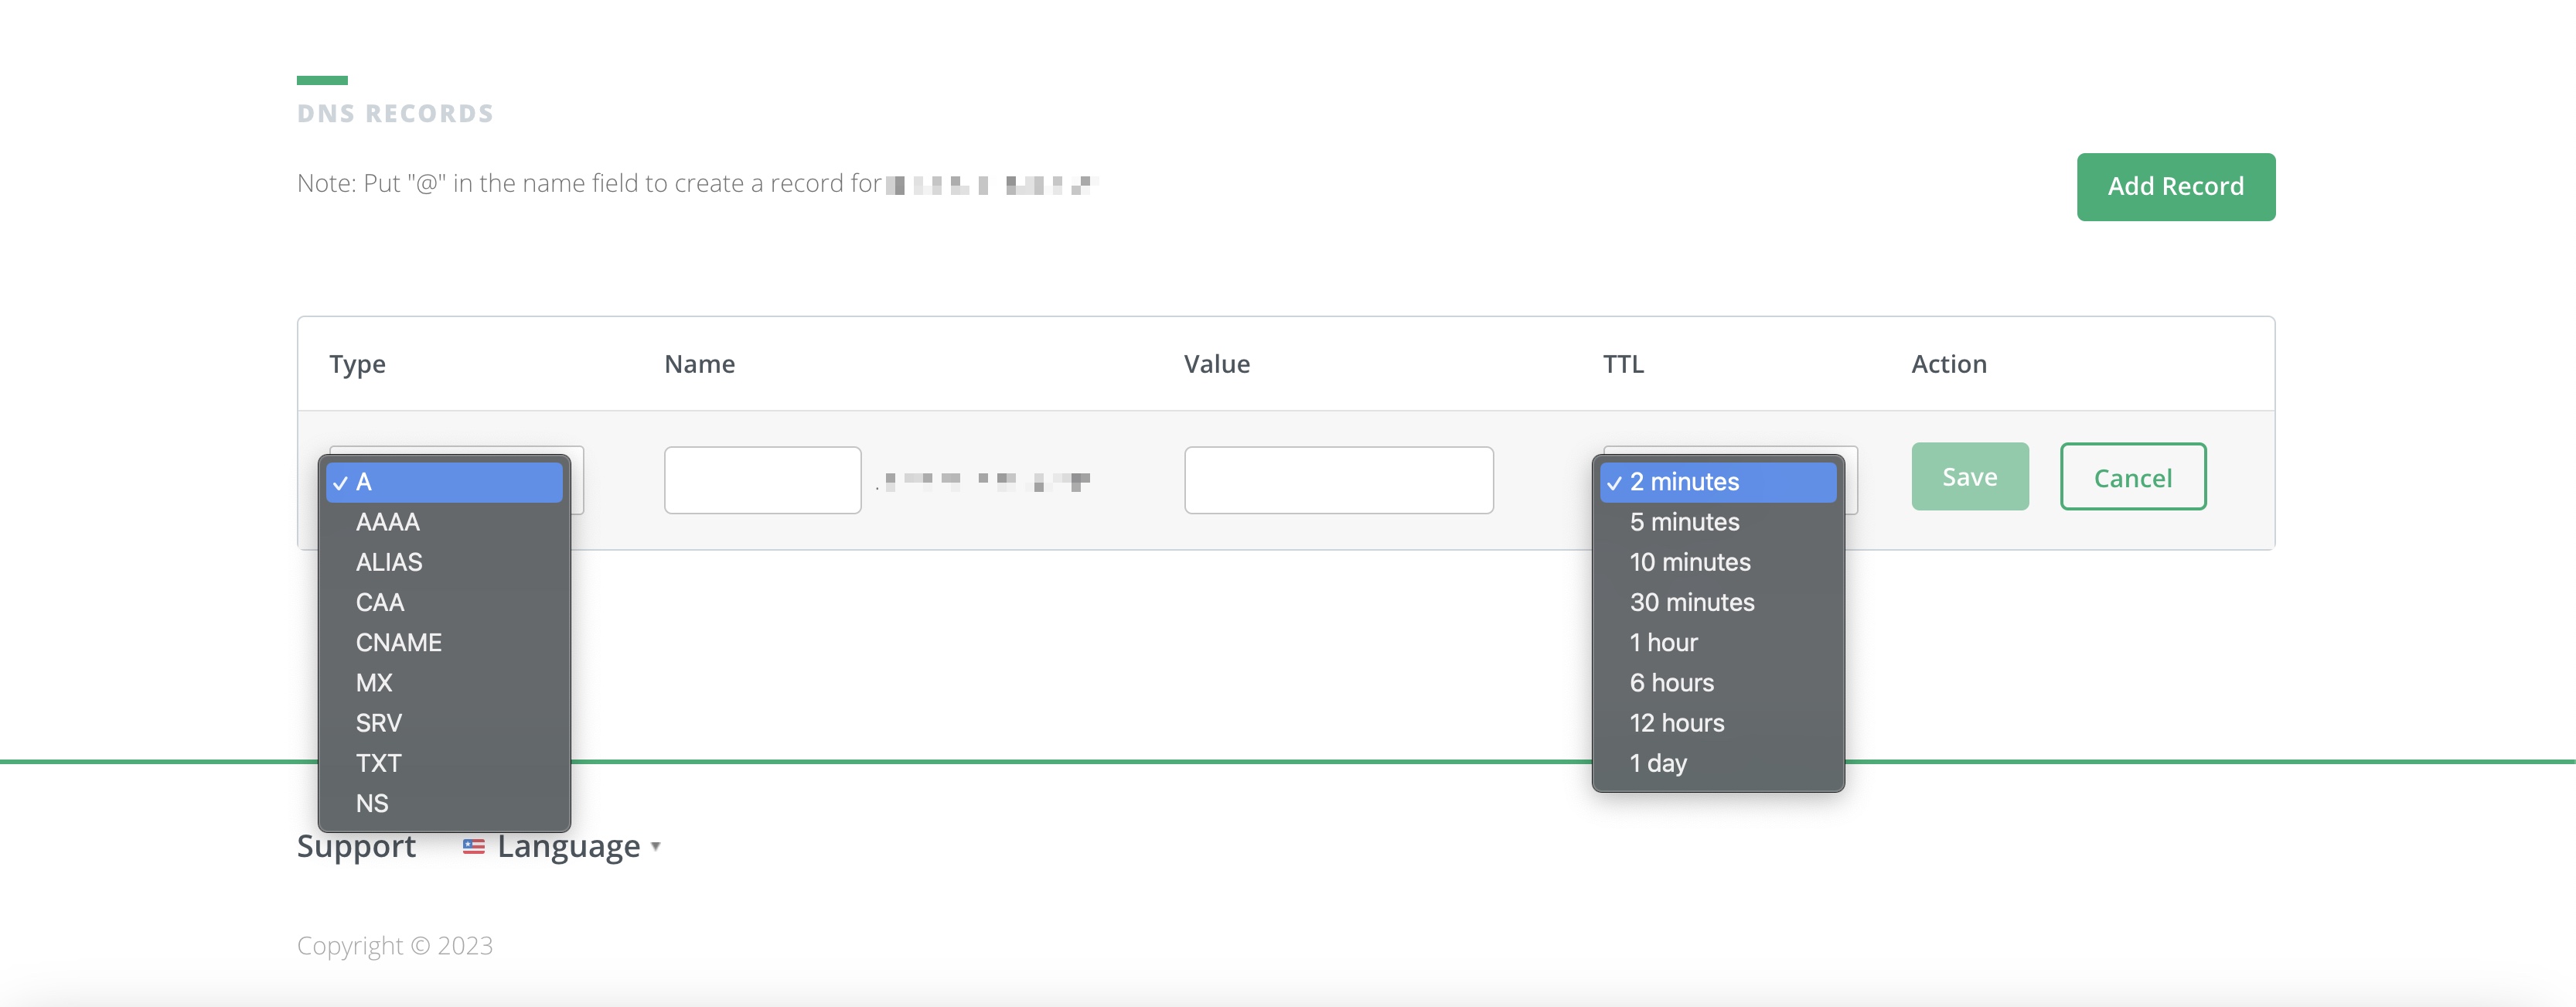Choose 30 minutes TTL option
Screen dimensions: 2576x1007
(1718, 602)
